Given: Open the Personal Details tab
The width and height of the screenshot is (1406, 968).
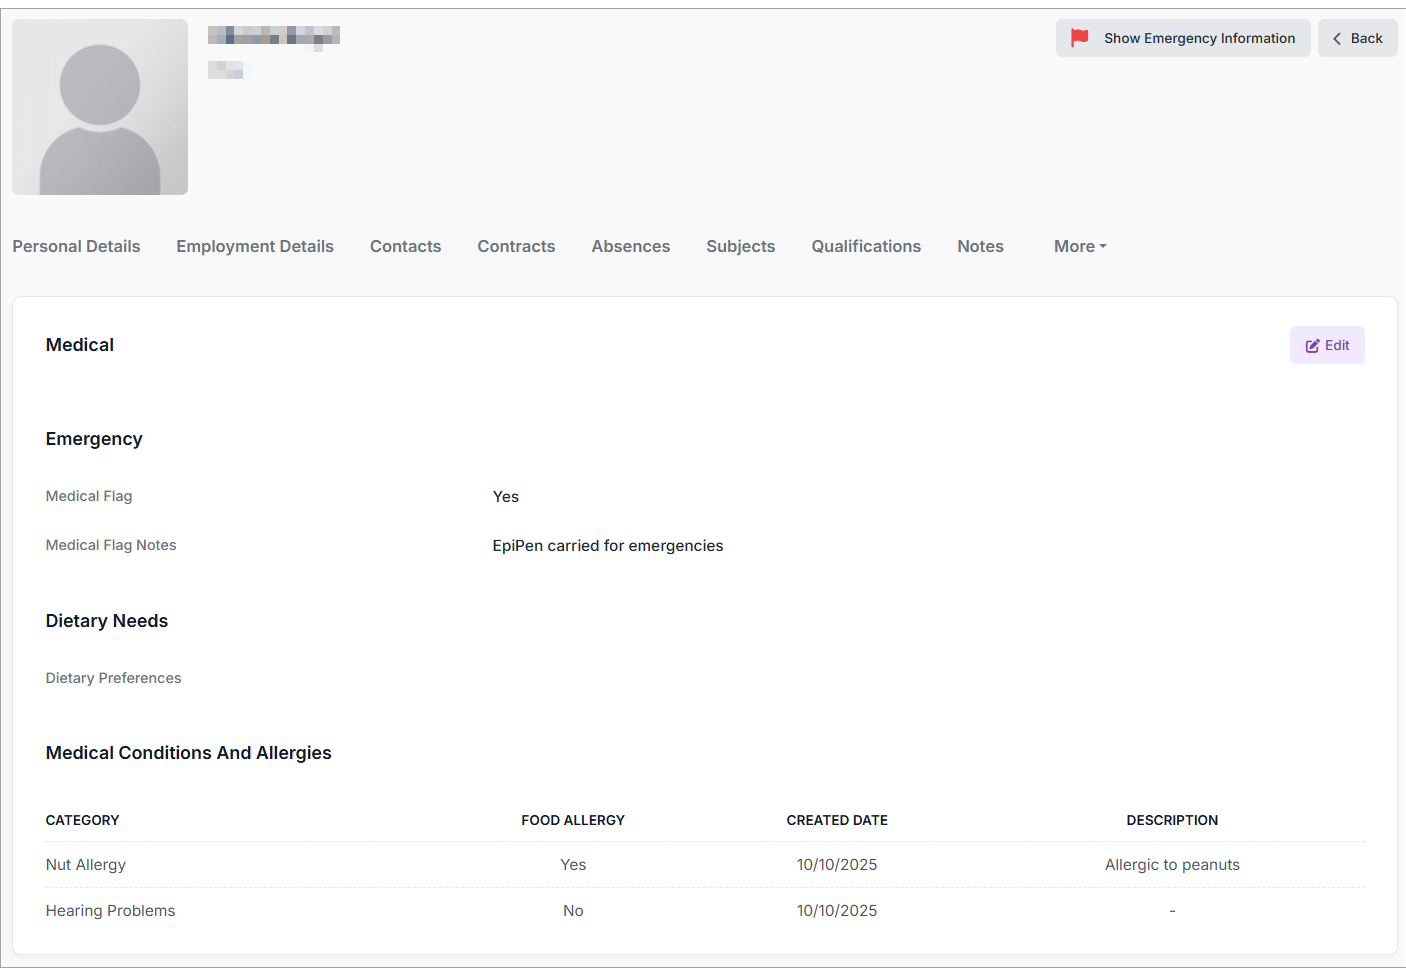Looking at the screenshot, I should pyautogui.click(x=76, y=246).
